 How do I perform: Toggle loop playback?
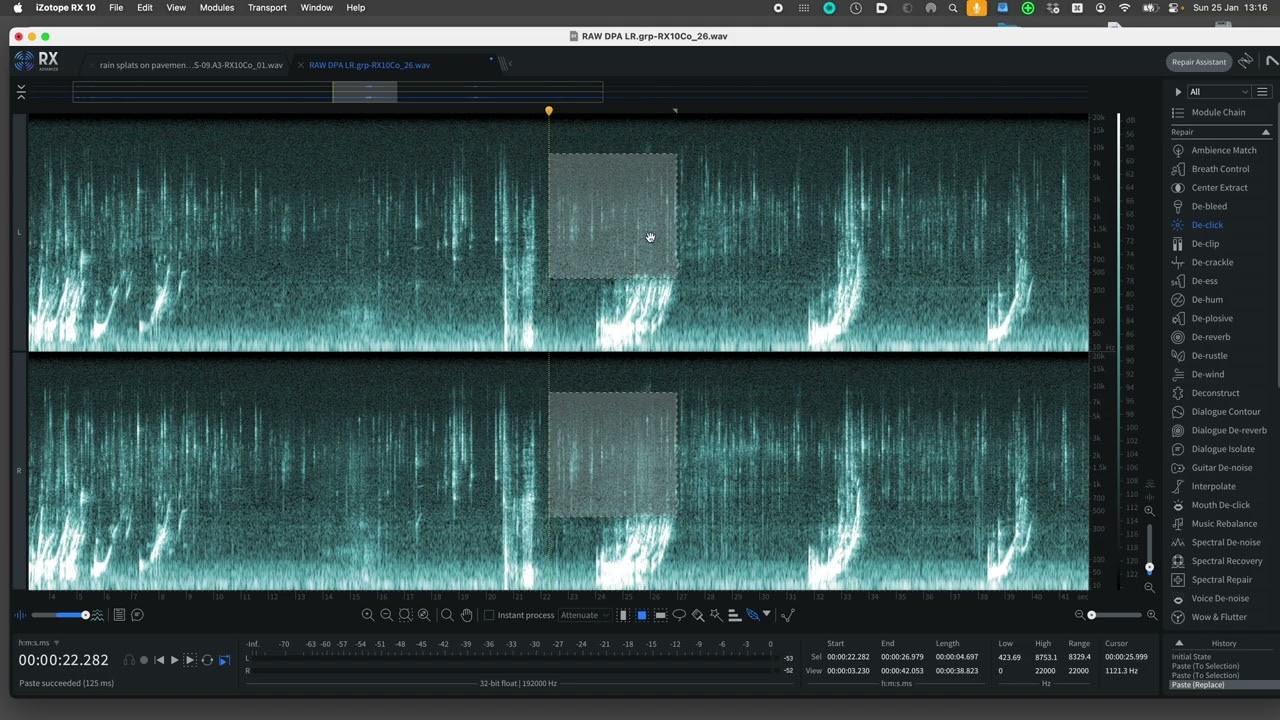click(207, 660)
